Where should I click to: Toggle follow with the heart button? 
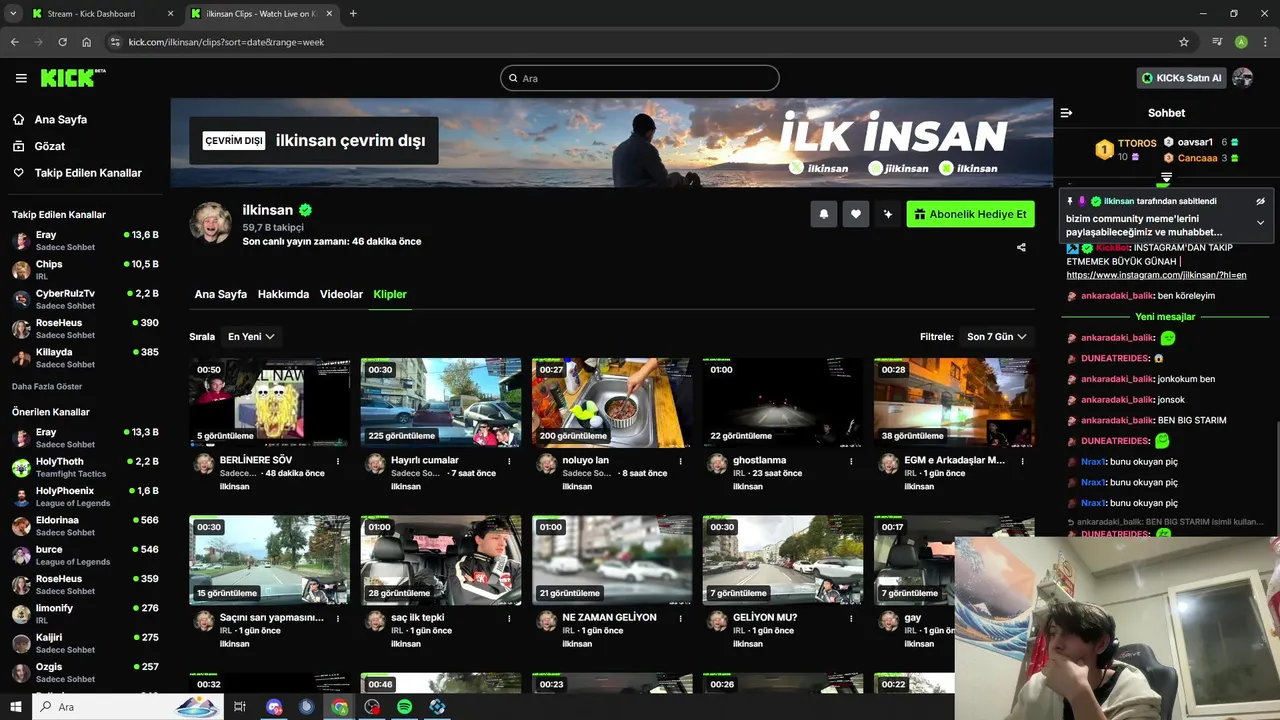point(855,214)
